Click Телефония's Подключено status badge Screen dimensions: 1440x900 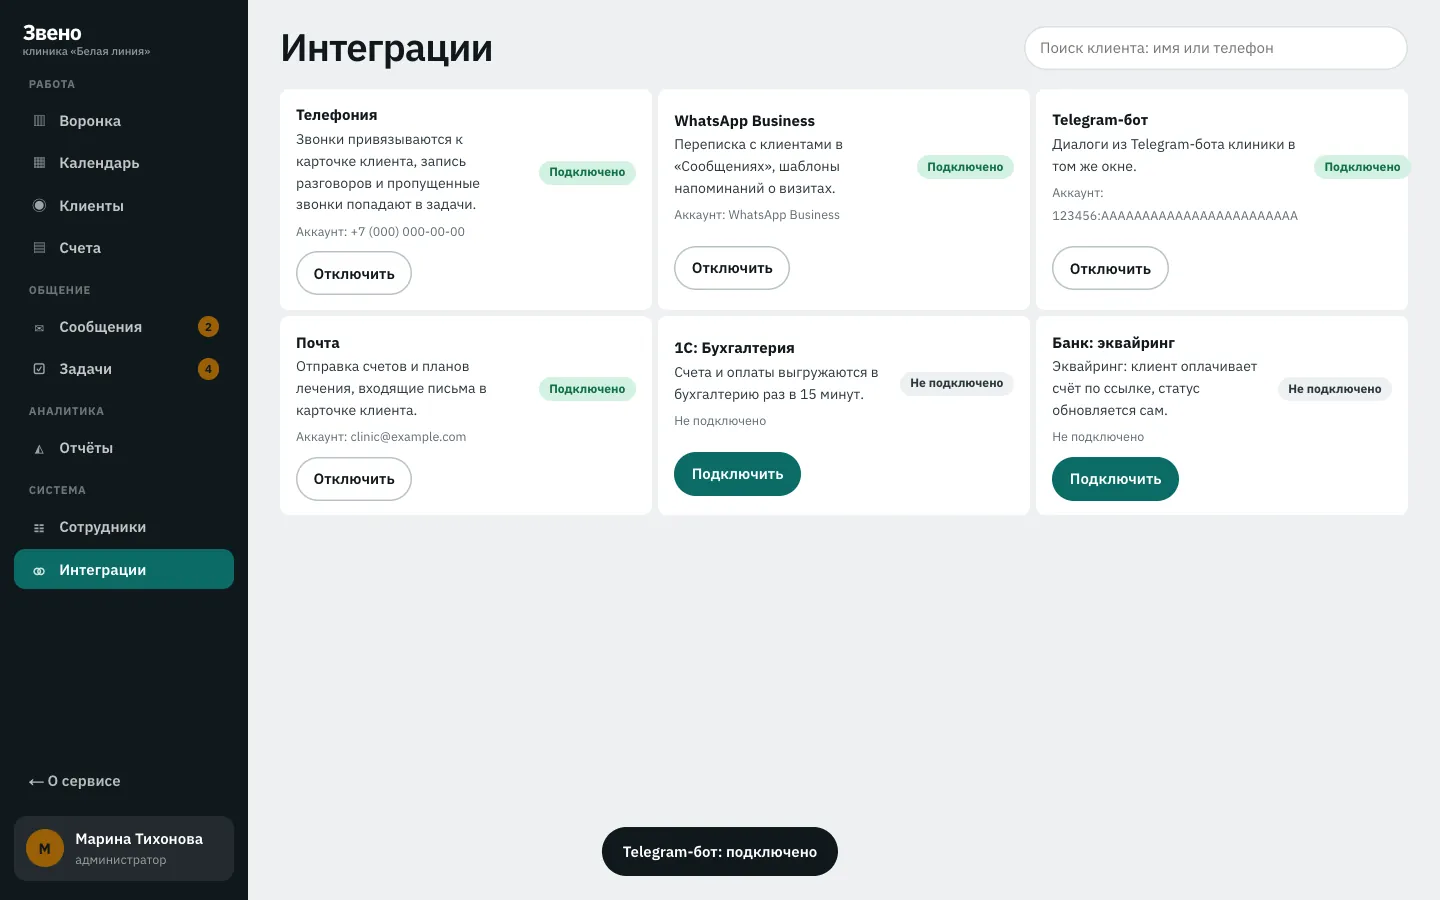click(x=587, y=172)
